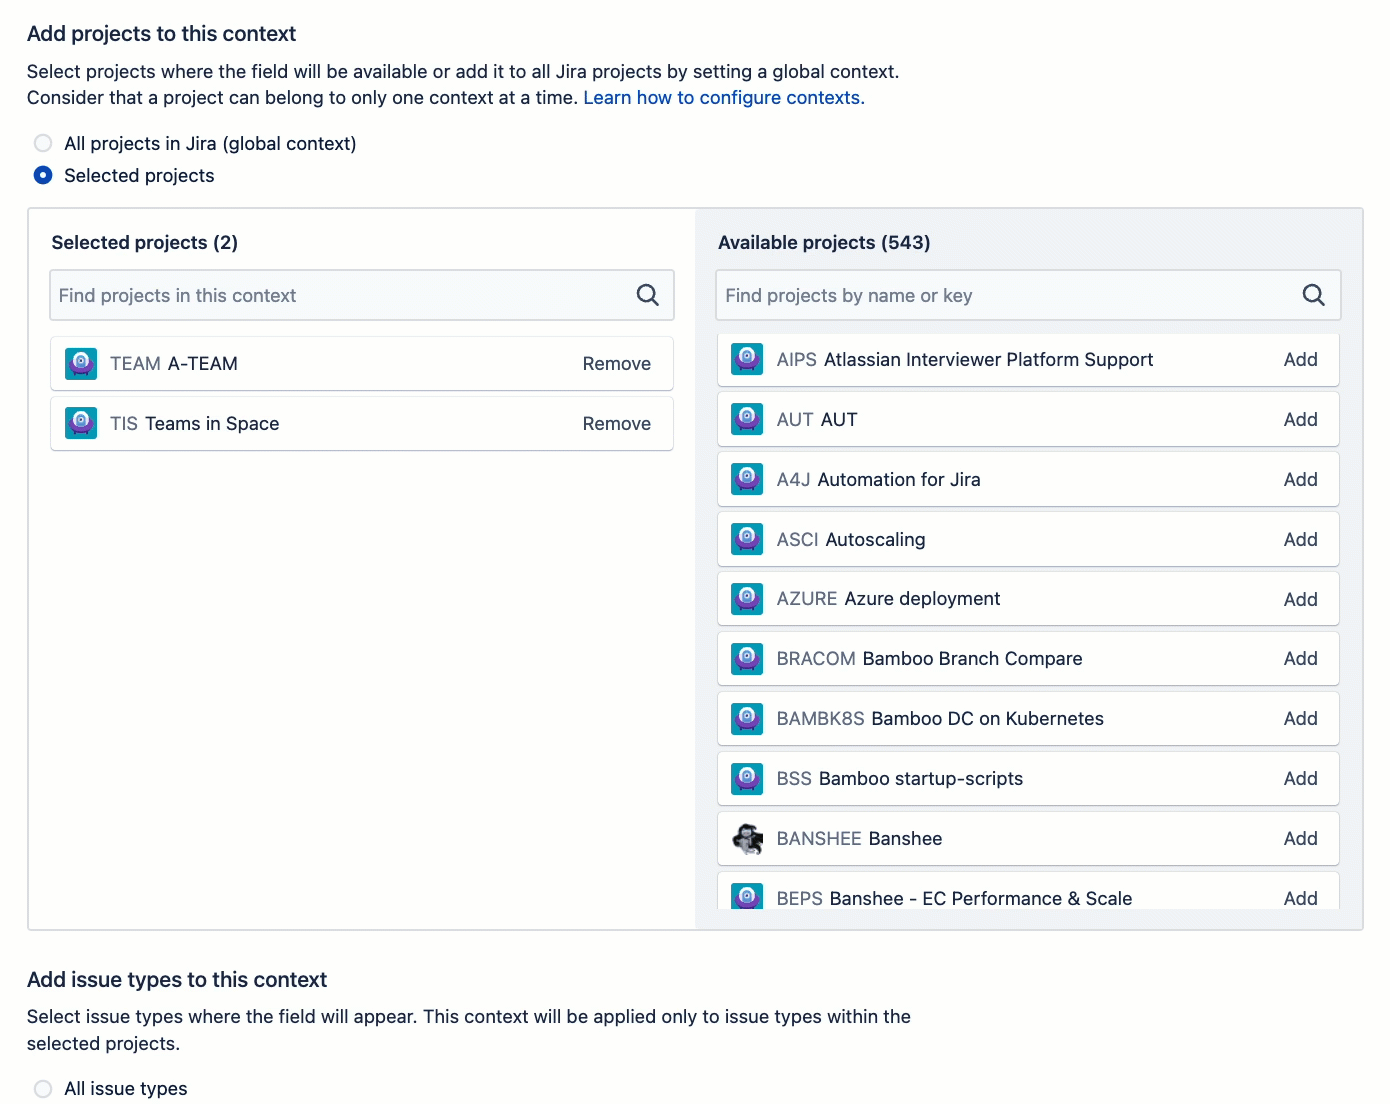
Task: Select the Selected projects radio button
Action: coord(42,175)
